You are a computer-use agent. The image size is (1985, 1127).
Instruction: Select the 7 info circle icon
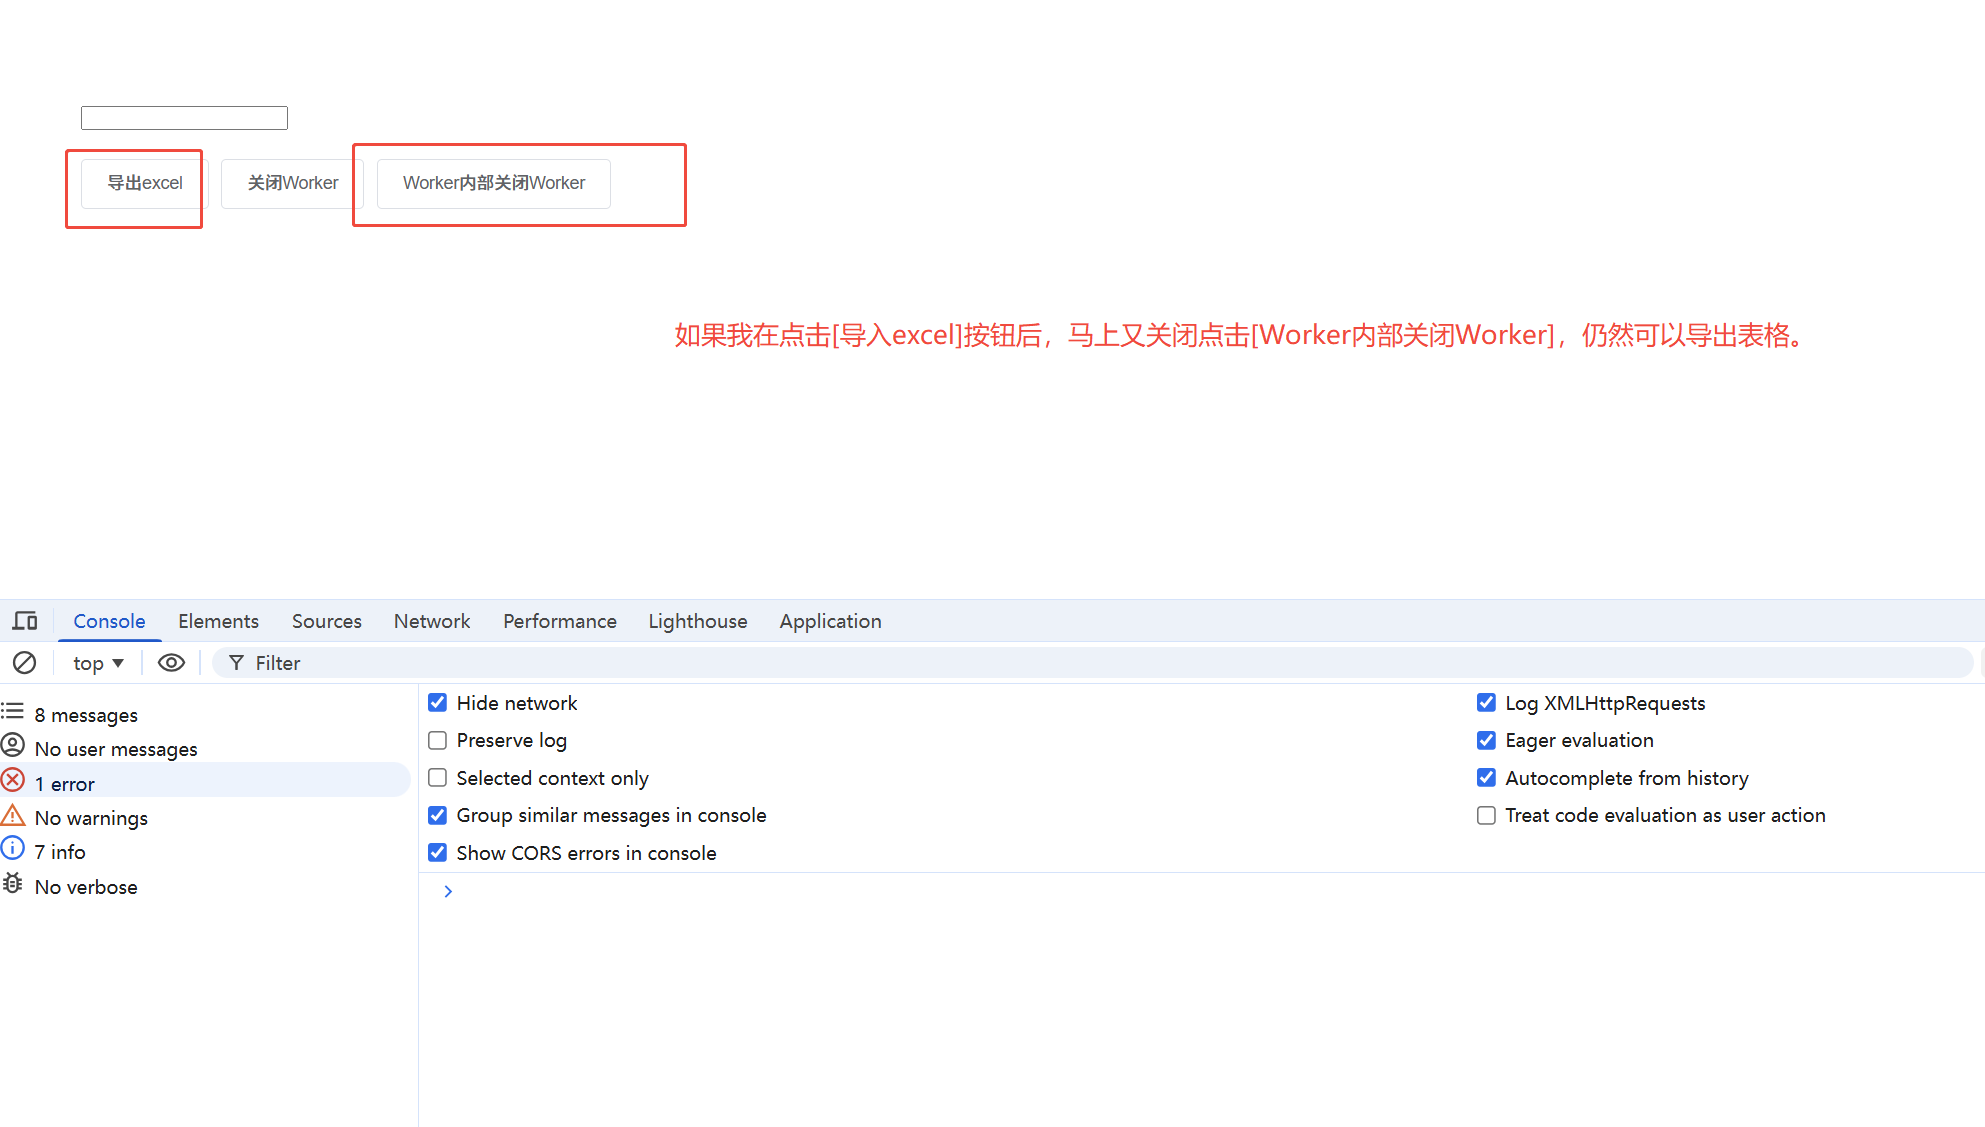(x=13, y=850)
